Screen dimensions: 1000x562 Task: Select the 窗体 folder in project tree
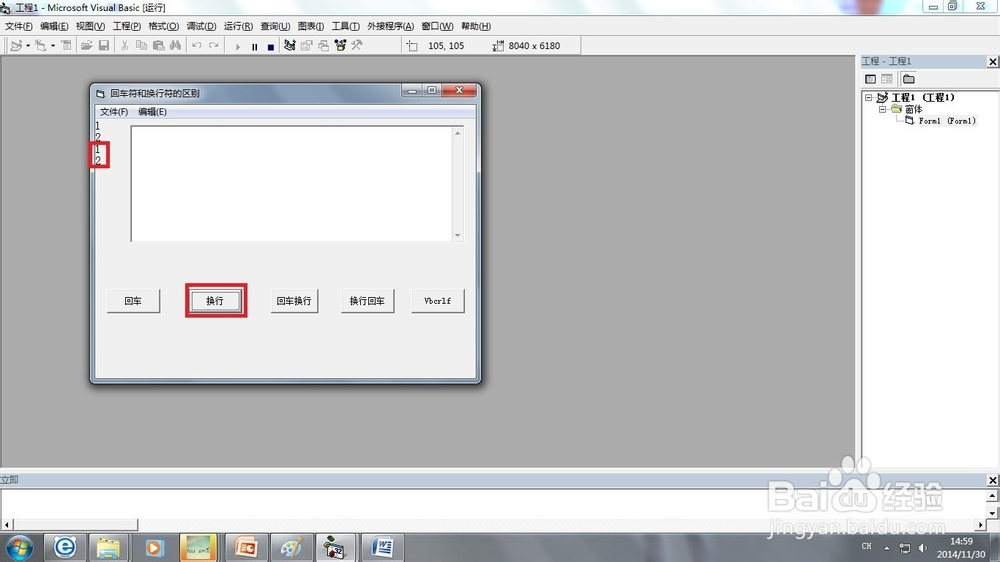coord(913,109)
